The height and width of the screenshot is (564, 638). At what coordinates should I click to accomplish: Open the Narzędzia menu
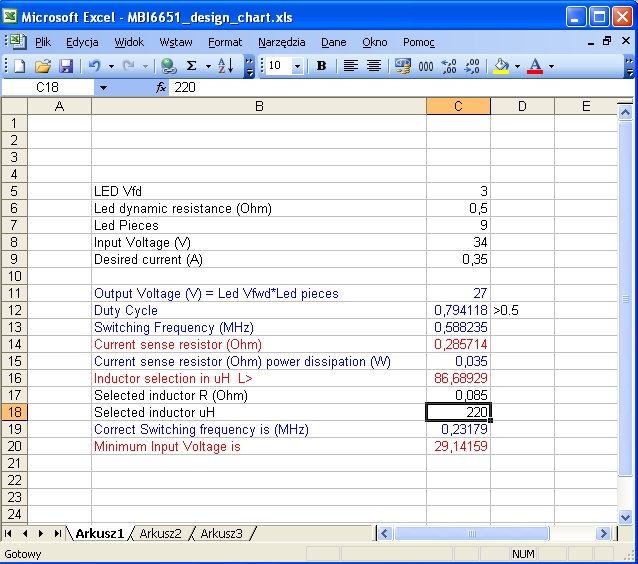point(283,42)
